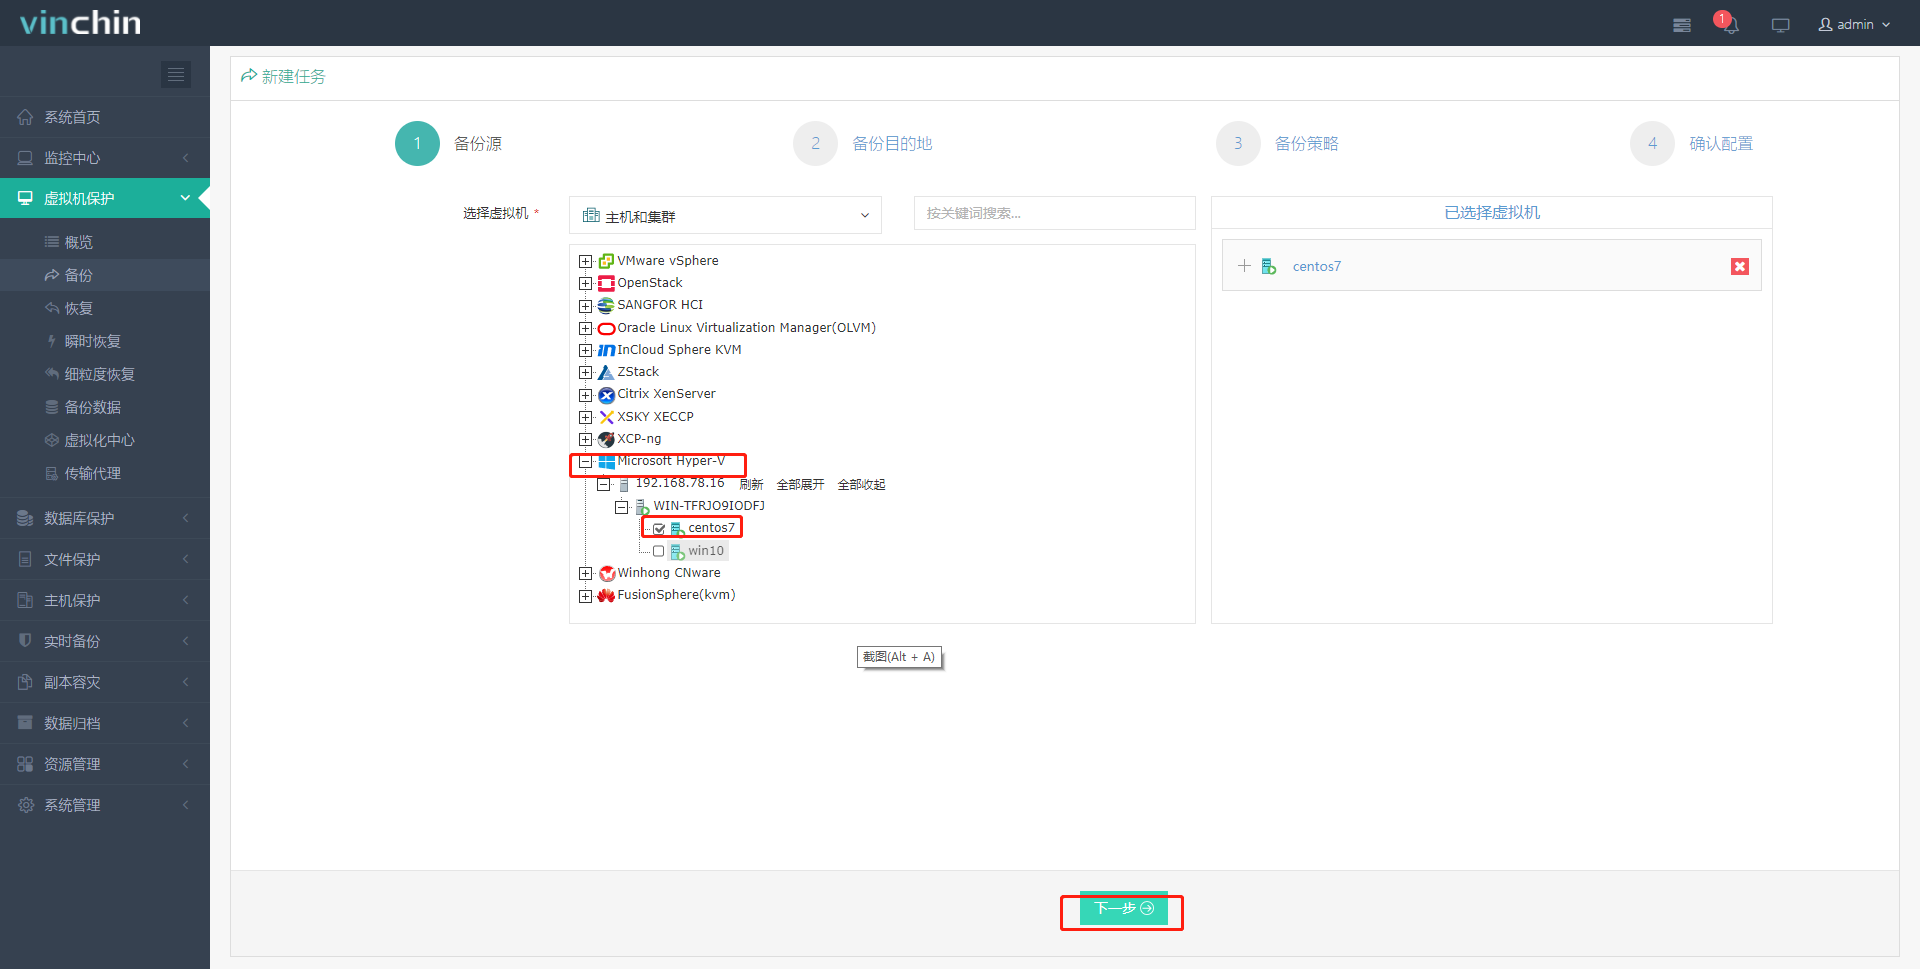
Task: Toggle the sidebar hamburger menu icon
Action: (176, 74)
